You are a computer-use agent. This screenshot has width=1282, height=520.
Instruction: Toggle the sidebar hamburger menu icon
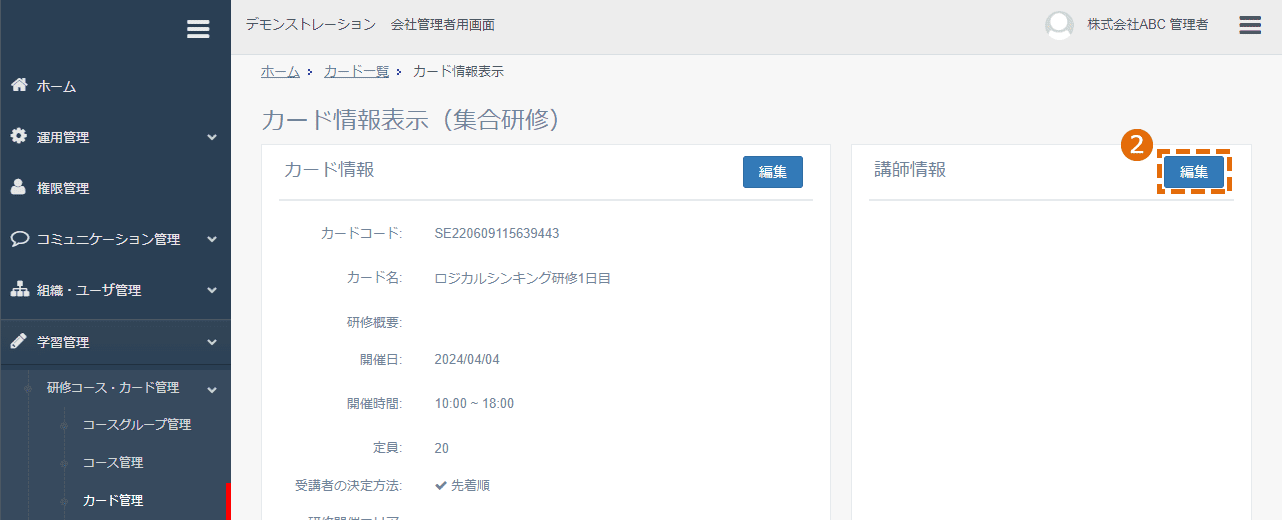[198, 29]
